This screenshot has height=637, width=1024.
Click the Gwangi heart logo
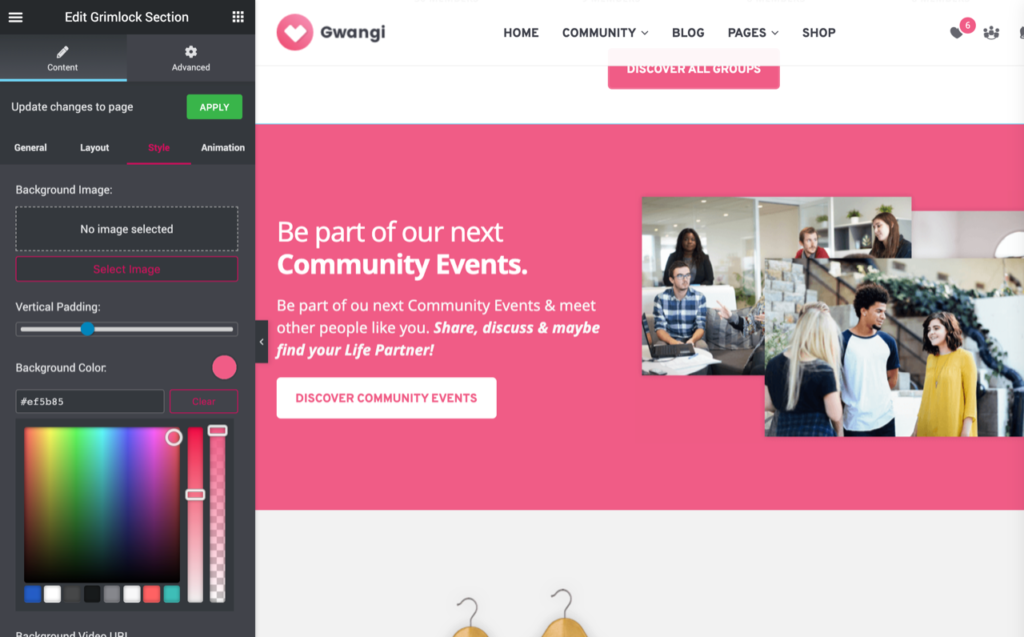pos(295,32)
